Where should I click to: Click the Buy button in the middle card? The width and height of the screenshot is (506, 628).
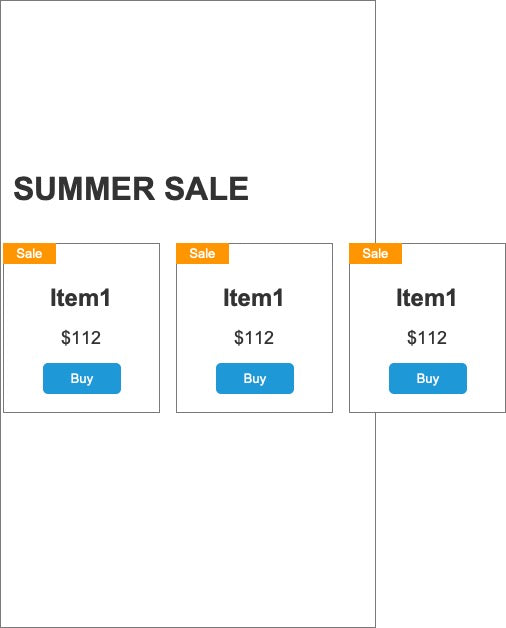(255, 378)
